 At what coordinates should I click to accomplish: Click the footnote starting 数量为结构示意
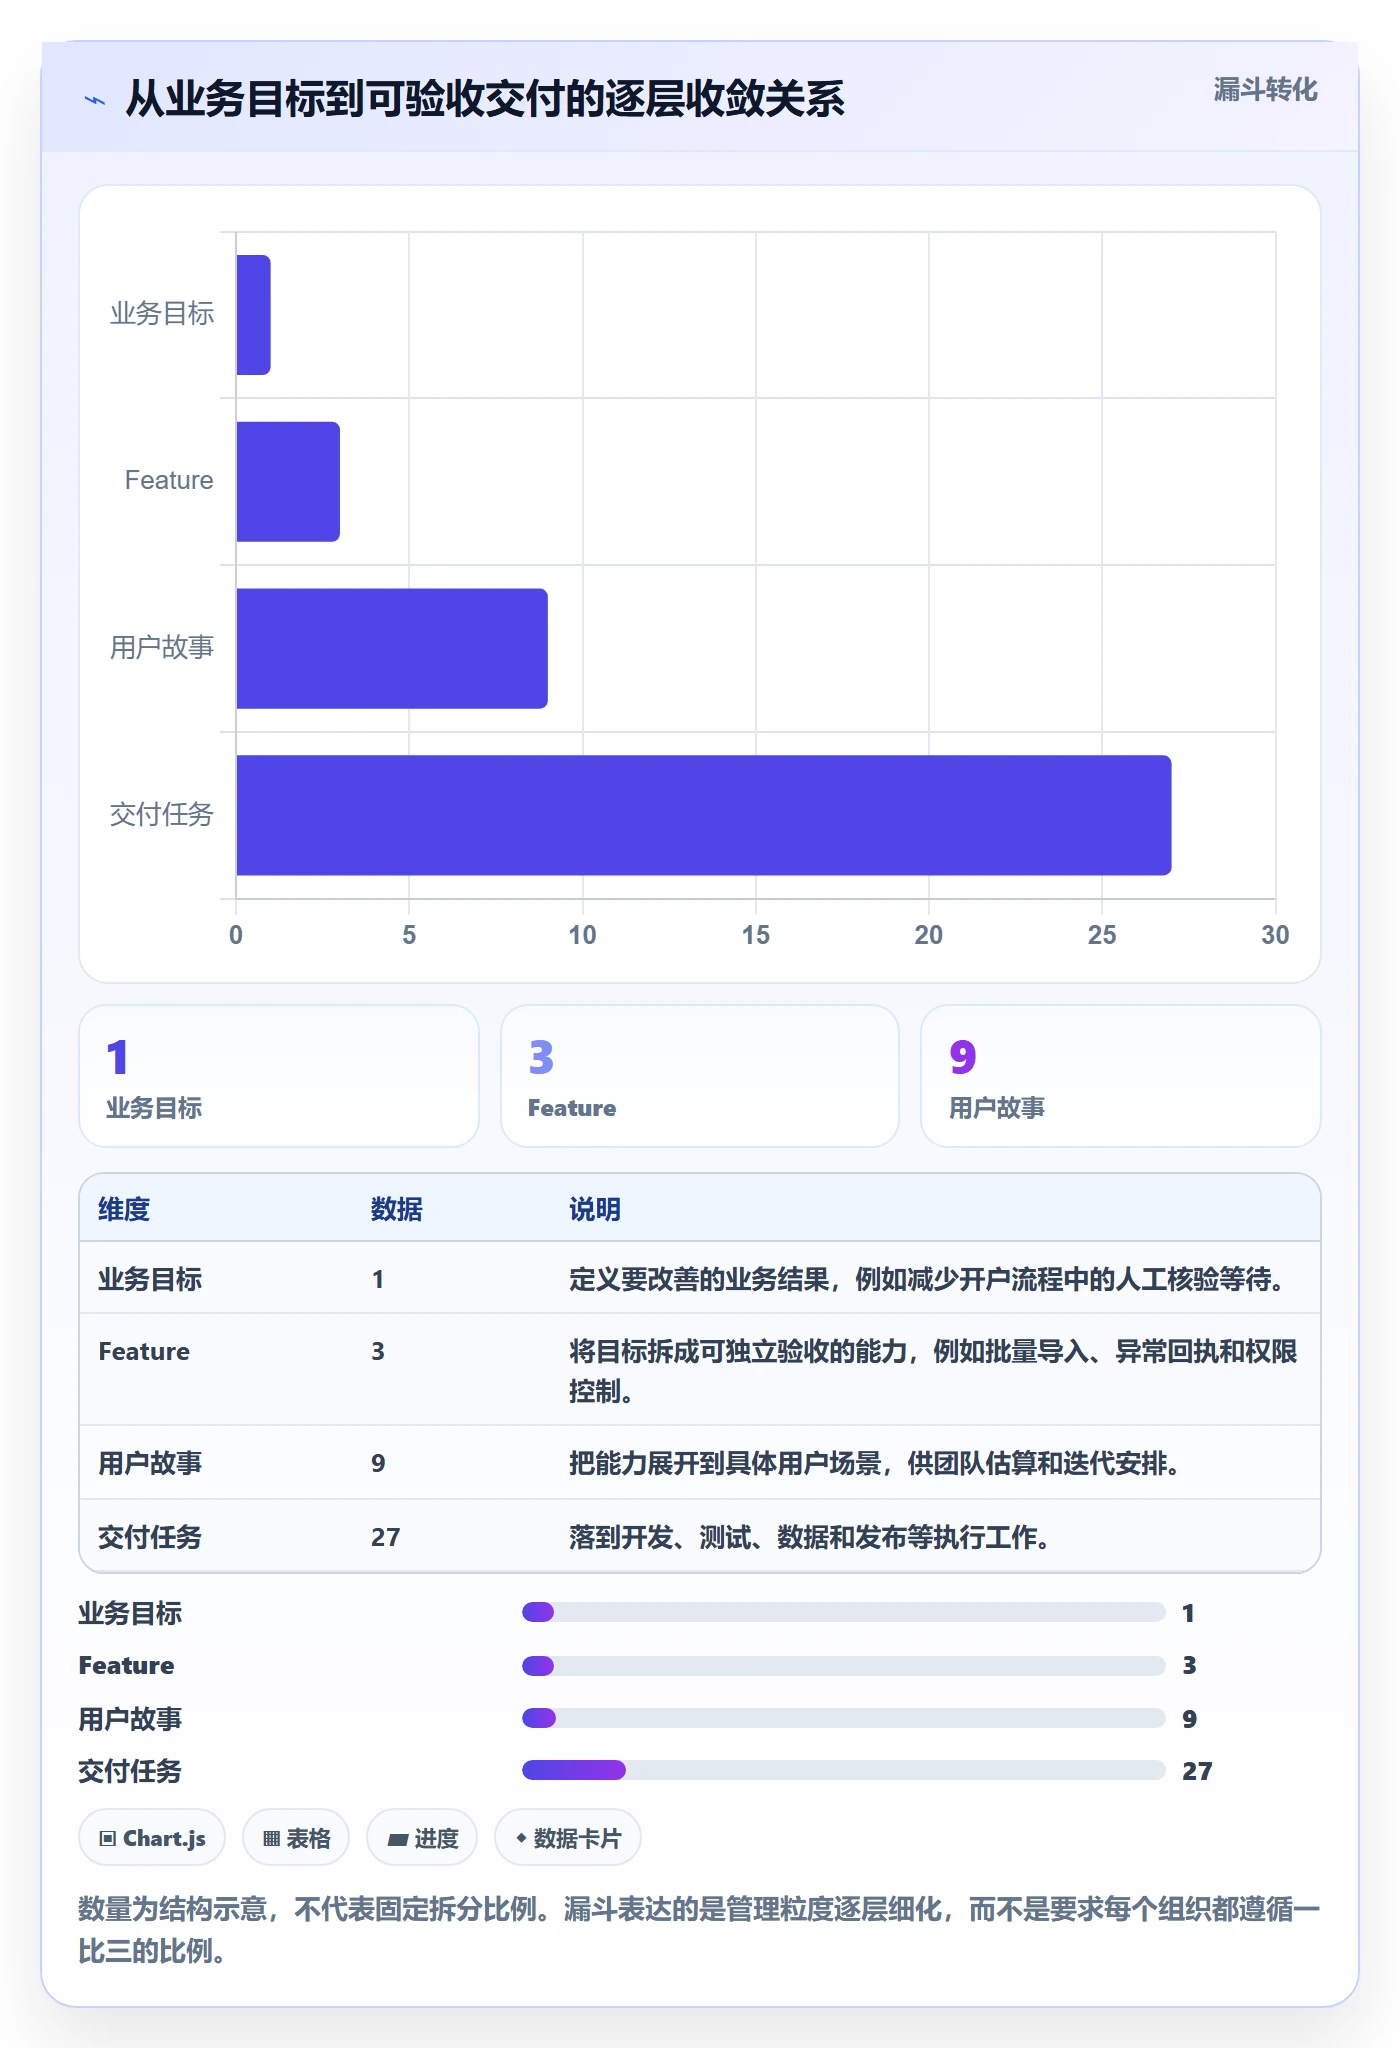(x=699, y=1930)
